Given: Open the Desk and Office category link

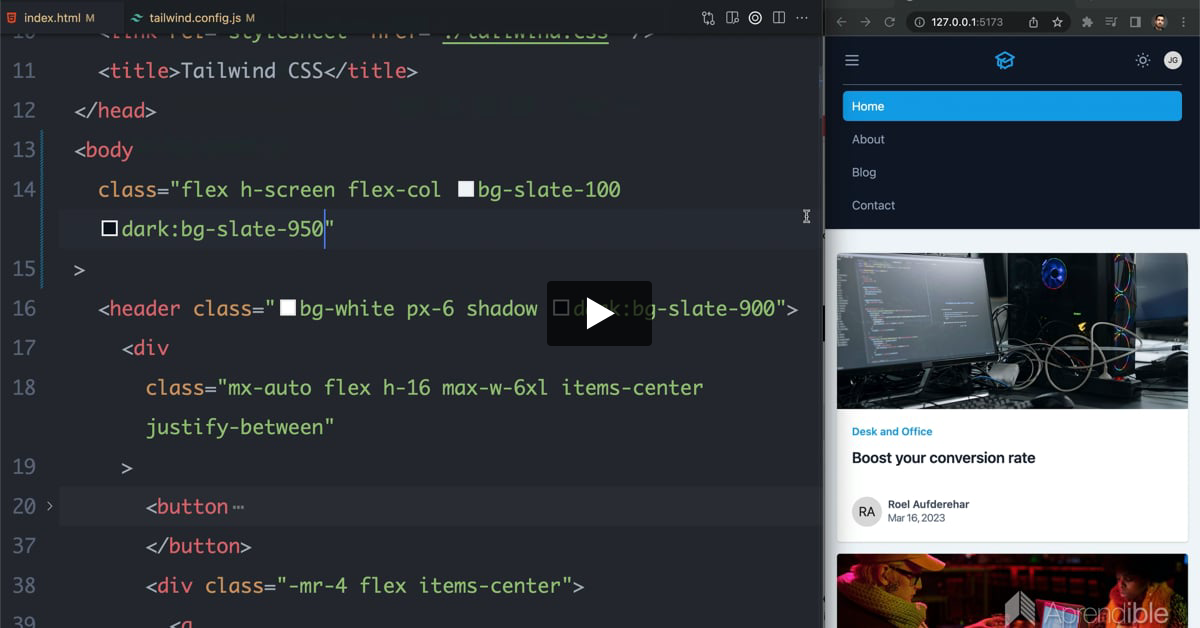Looking at the screenshot, I should pos(892,432).
